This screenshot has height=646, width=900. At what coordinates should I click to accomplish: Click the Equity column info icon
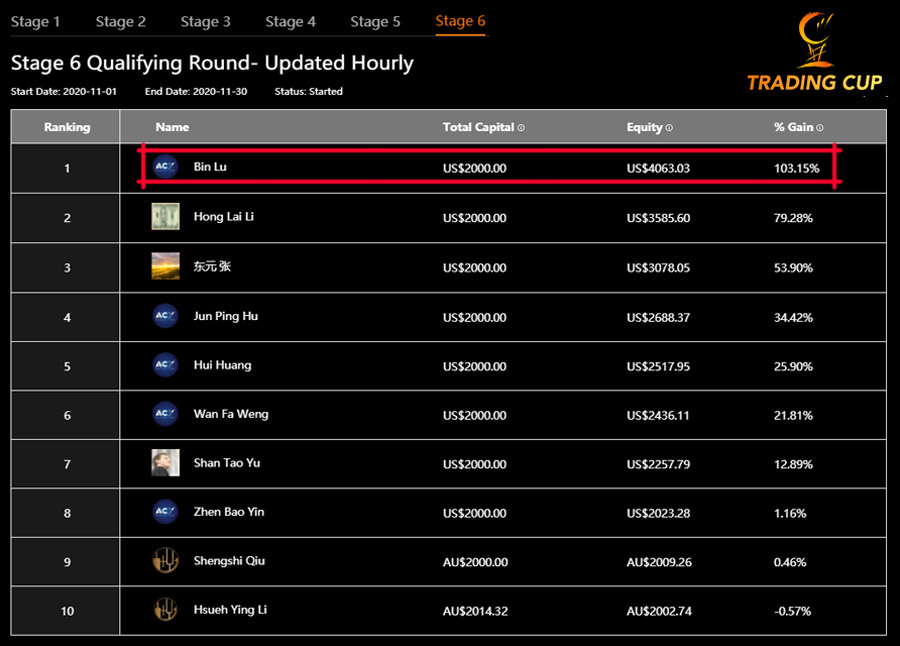tap(670, 128)
